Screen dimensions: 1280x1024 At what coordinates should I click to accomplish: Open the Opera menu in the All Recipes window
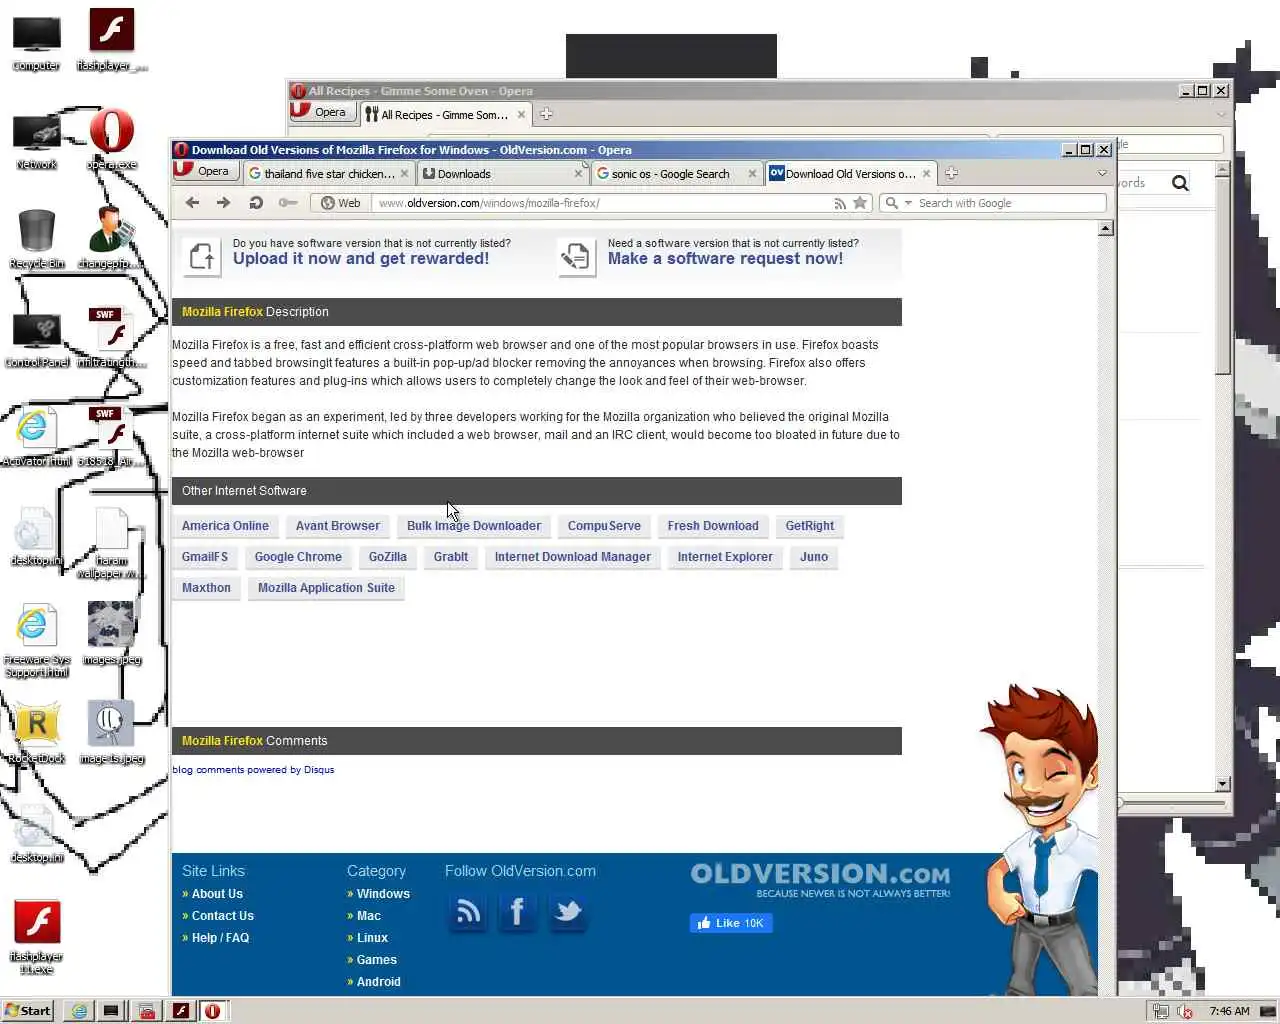[321, 112]
